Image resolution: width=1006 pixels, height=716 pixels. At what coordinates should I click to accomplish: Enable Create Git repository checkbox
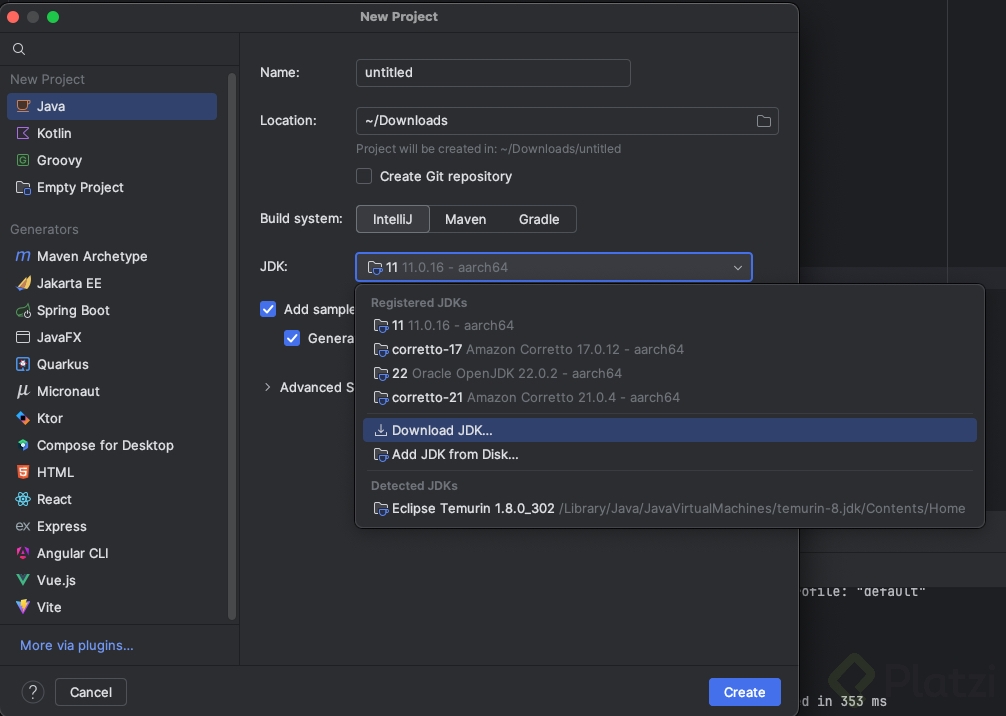coord(364,176)
